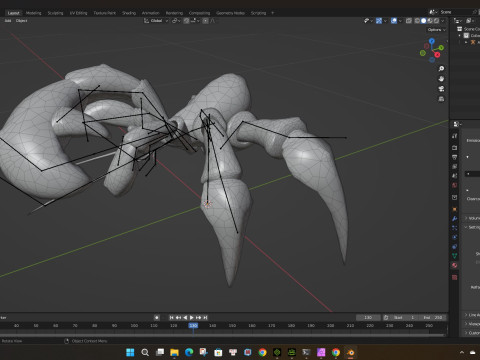Open the Collection properties tab
The height and width of the screenshot is (360, 480).
click(454, 197)
